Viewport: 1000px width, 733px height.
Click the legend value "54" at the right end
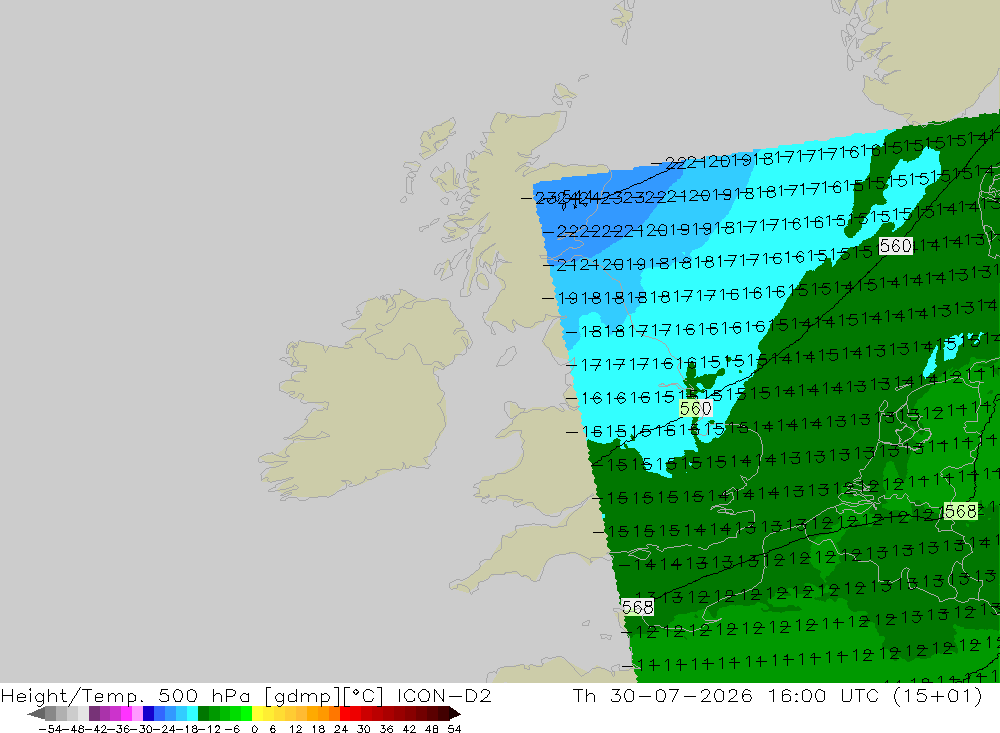tap(454, 729)
